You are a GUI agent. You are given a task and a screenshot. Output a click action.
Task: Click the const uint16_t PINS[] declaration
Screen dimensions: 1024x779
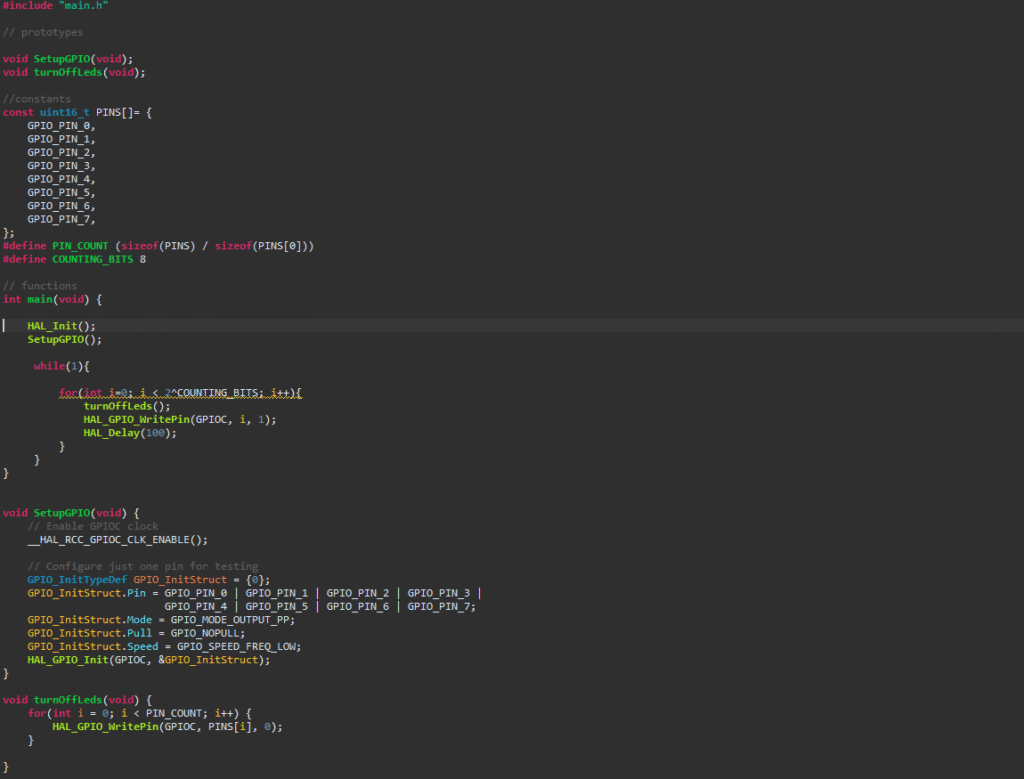pos(77,112)
